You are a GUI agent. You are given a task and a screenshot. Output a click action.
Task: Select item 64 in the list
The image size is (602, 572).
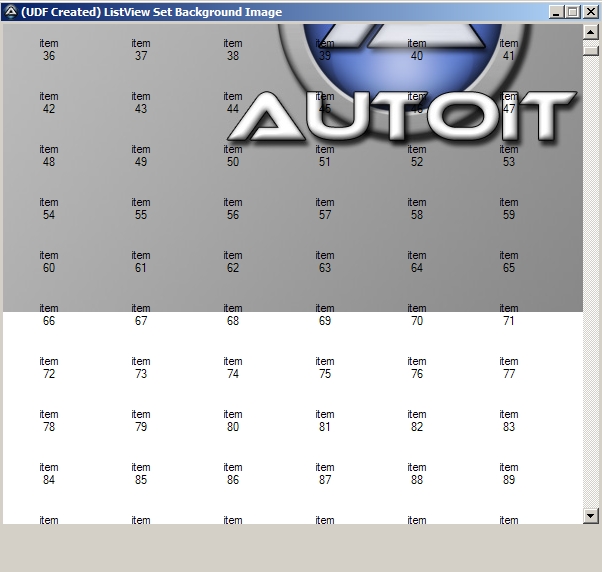[417, 262]
